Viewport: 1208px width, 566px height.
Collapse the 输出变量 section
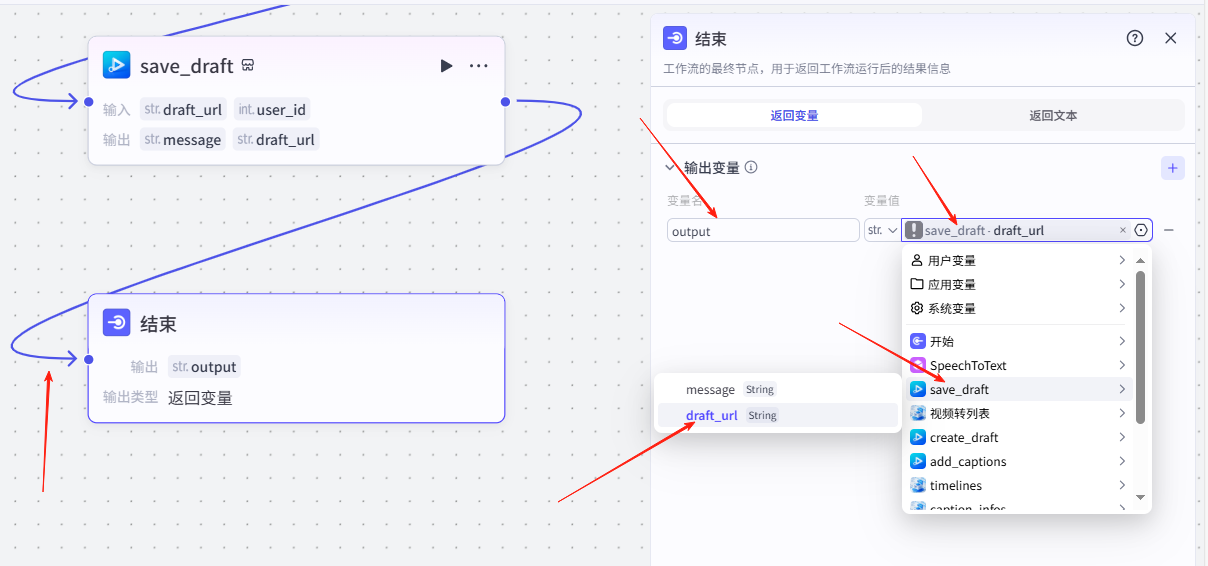pyautogui.click(x=670, y=168)
